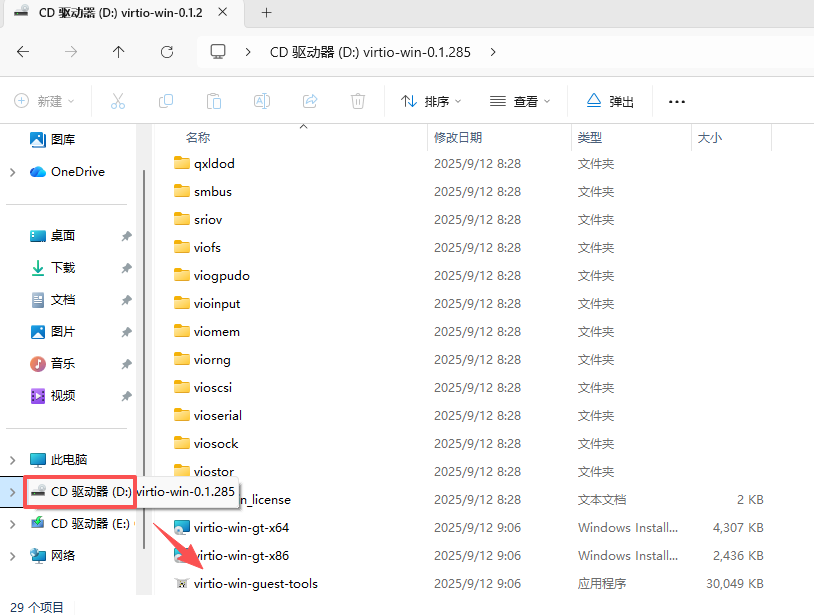Refresh the current folder view
The width and height of the screenshot is (814, 615).
click(167, 52)
